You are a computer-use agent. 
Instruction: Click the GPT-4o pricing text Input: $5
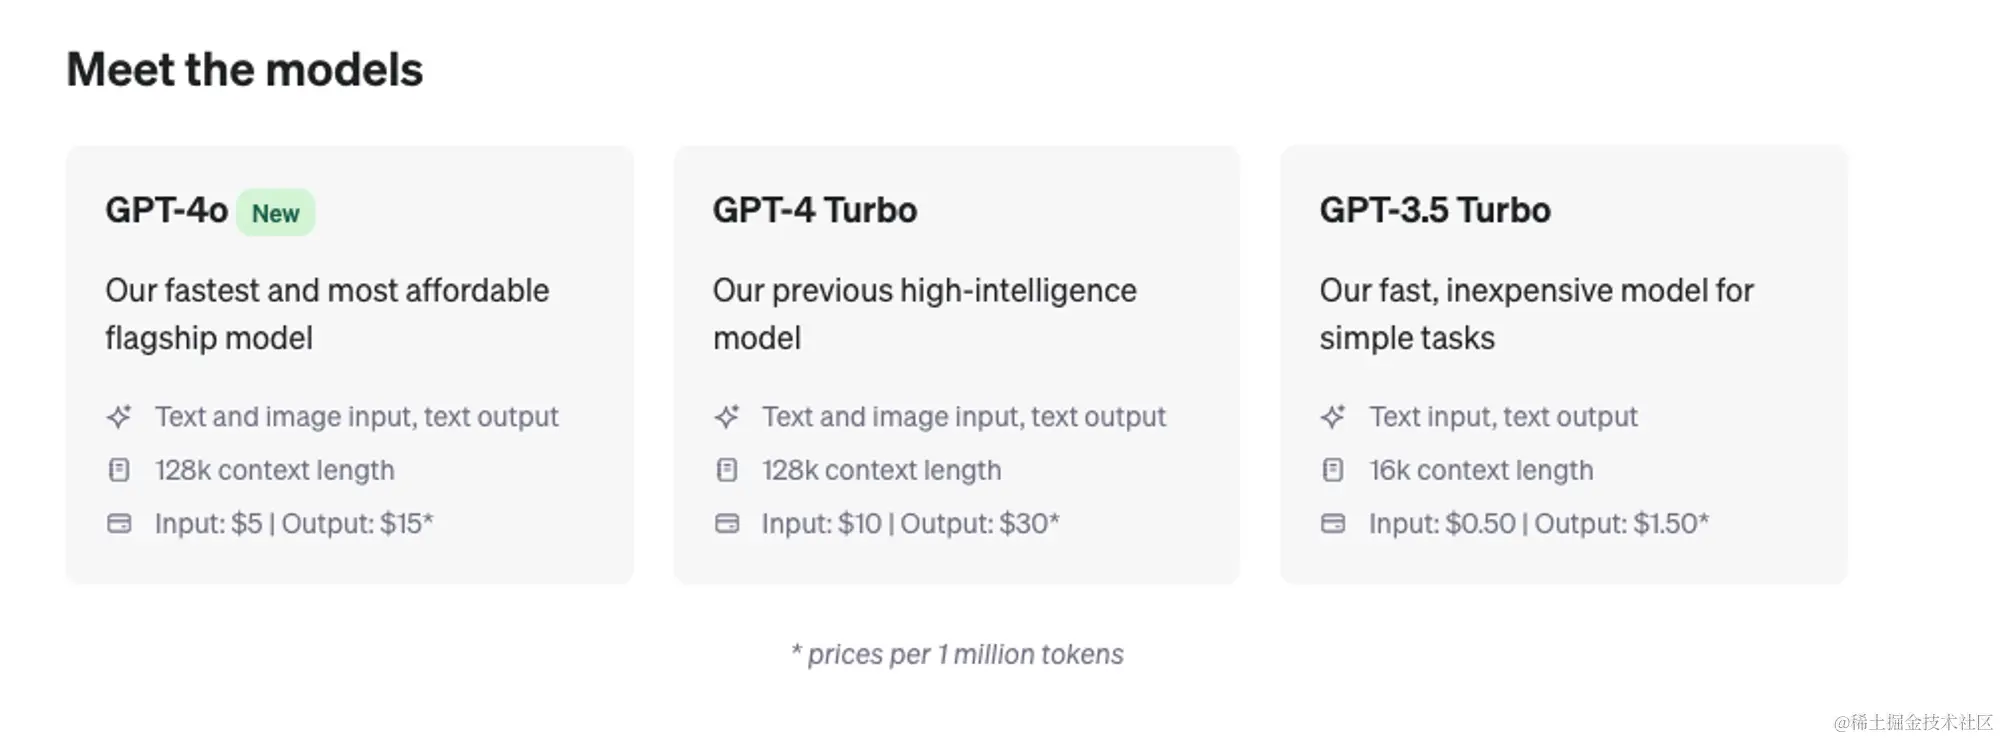[208, 523]
